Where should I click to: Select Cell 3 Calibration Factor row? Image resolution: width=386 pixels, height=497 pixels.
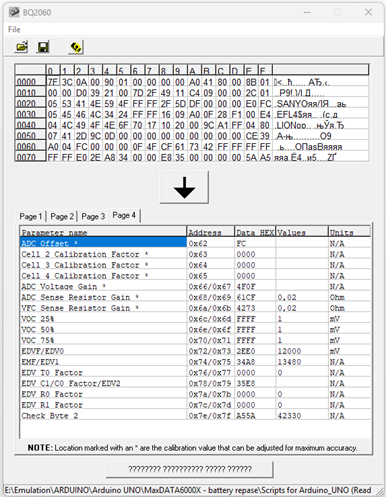(x=195, y=265)
